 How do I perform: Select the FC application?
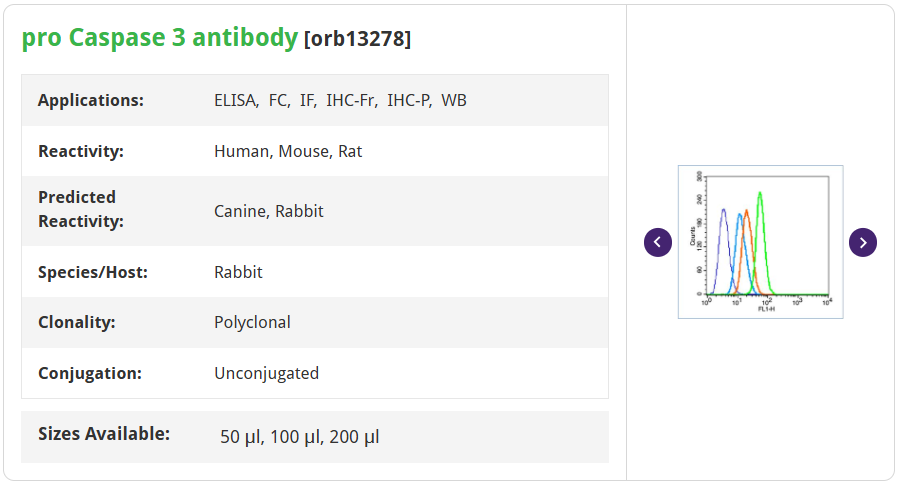pyautogui.click(x=279, y=100)
